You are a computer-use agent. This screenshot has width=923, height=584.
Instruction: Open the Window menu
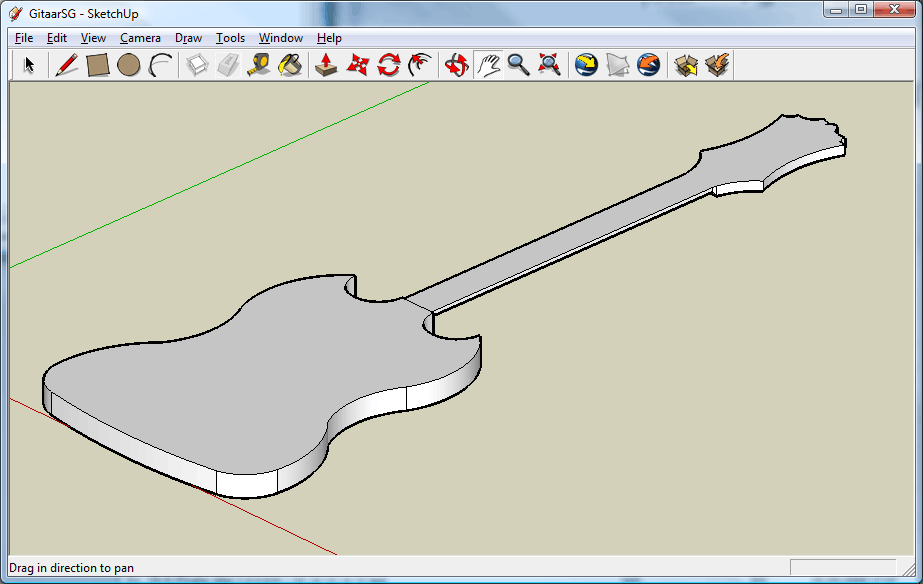pyautogui.click(x=281, y=38)
